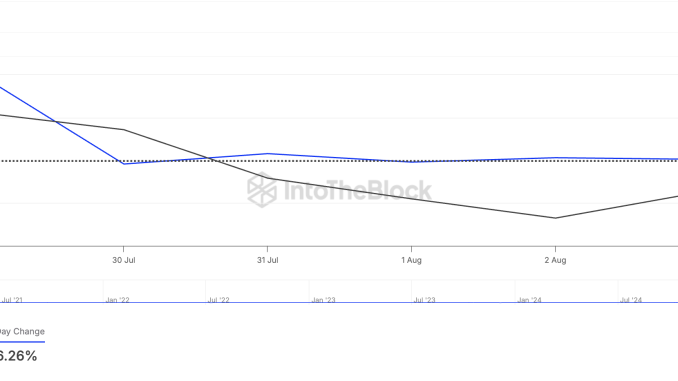Click the black line's lowest point at 2 Aug
Viewport: 678px width, 381px height.
[x=555, y=218]
